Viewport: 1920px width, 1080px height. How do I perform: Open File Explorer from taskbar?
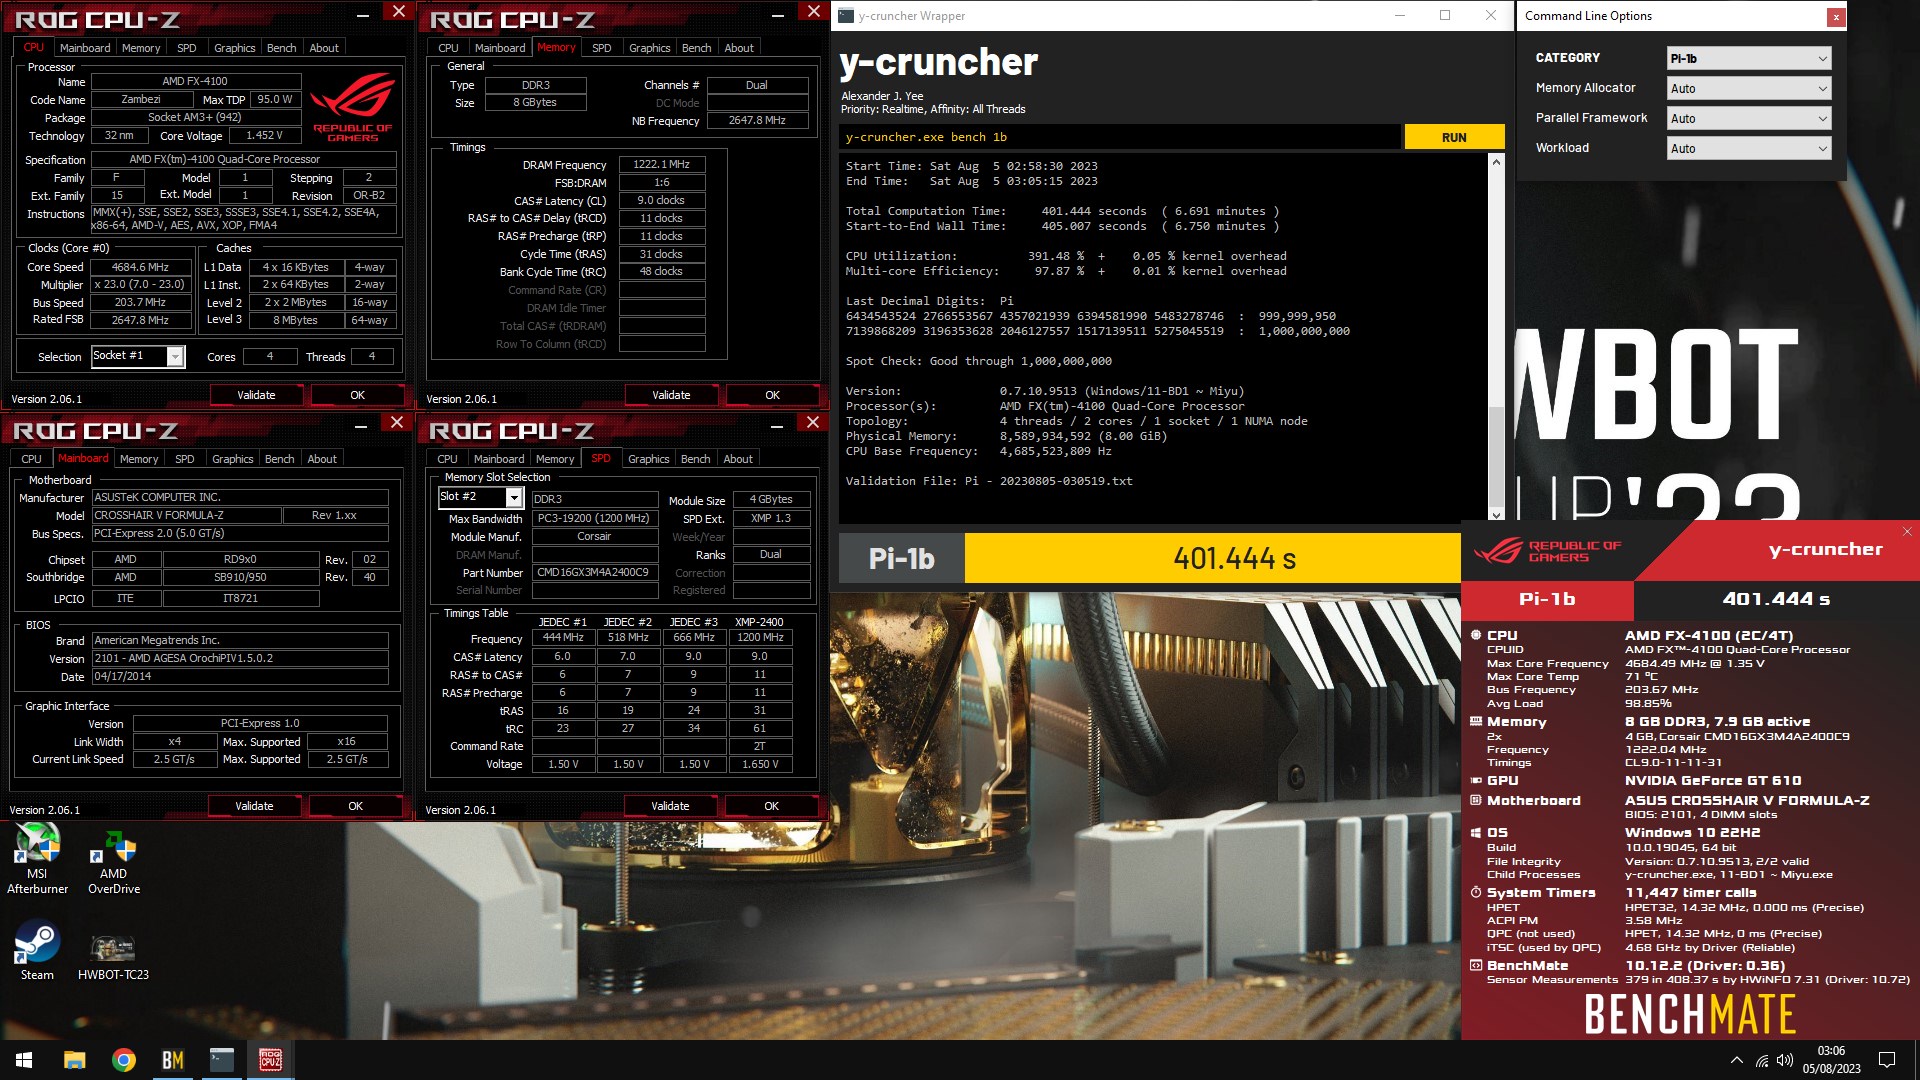click(74, 1060)
